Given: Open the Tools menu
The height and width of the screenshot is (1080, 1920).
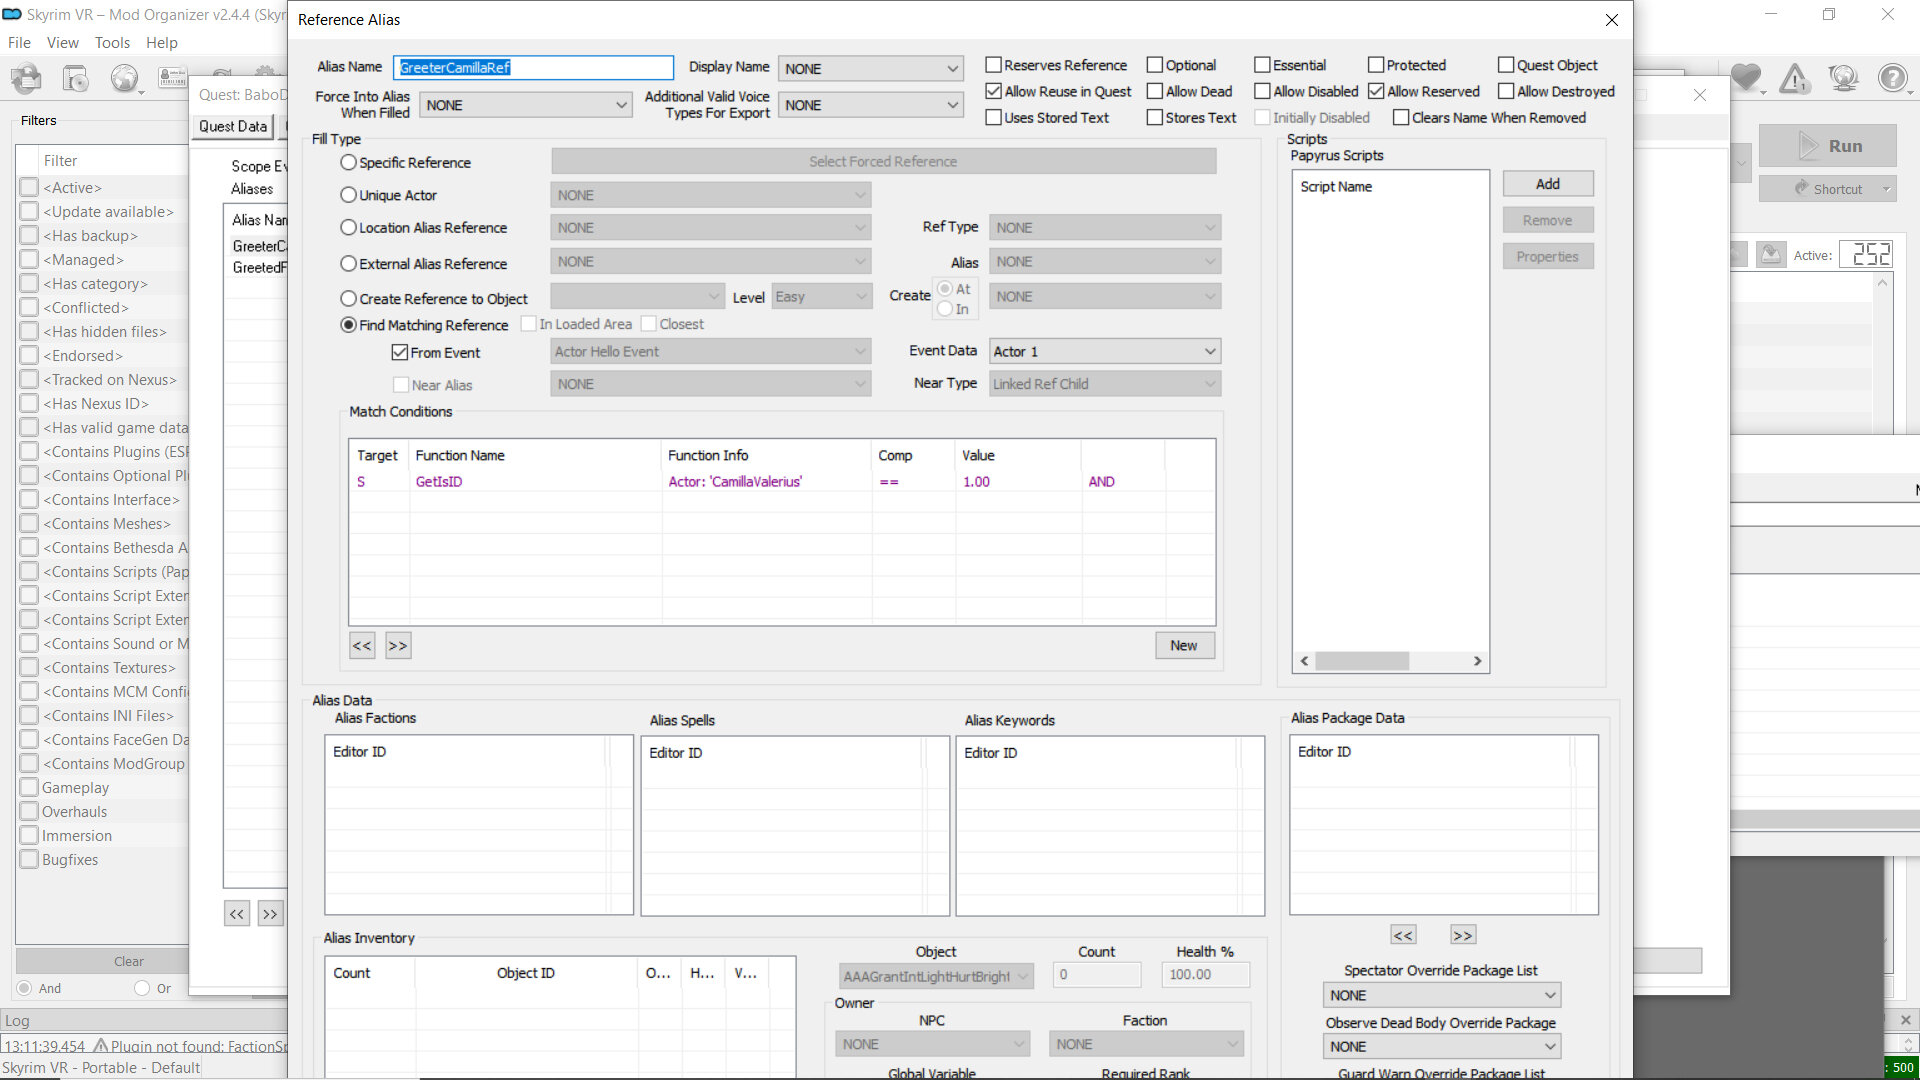Looking at the screenshot, I should (112, 43).
